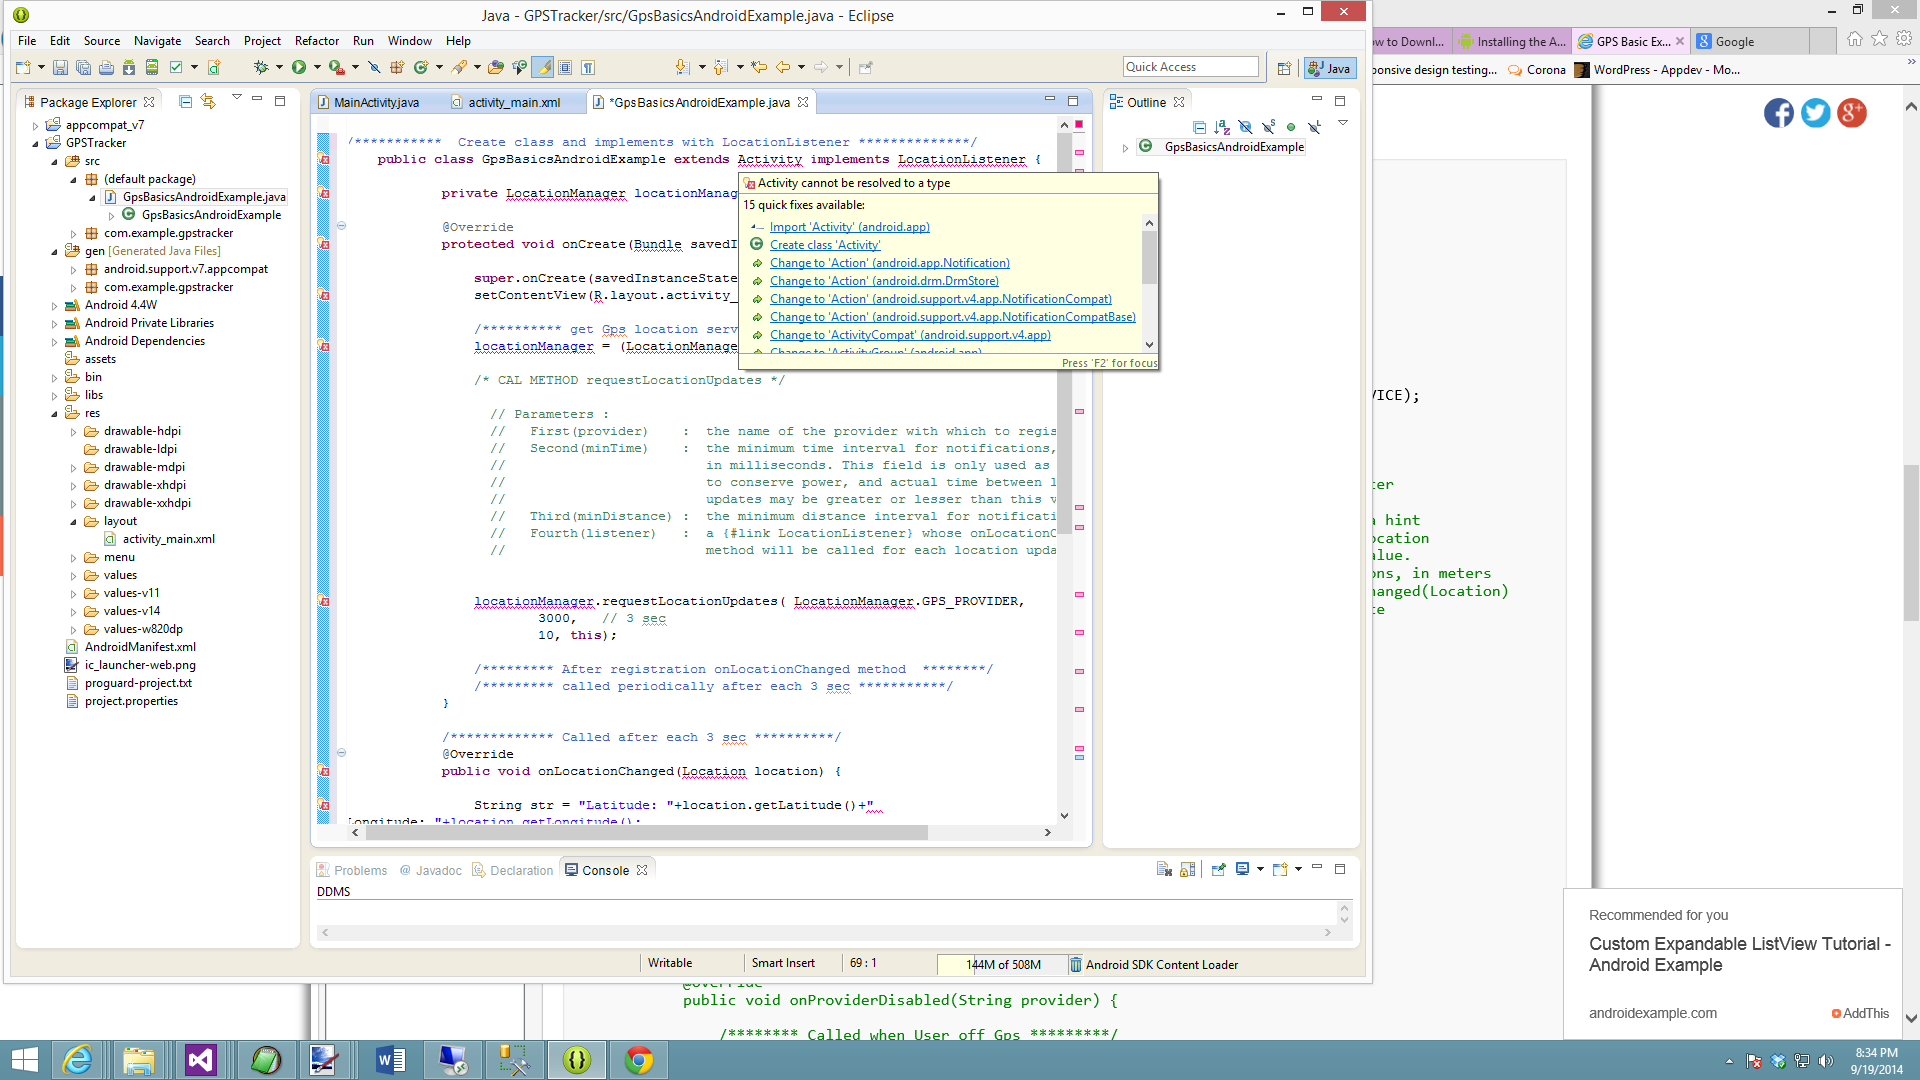Screen dimensions: 1920x1080
Task: Expand the drawable-hdpi folder
Action: pyautogui.click(x=74, y=431)
